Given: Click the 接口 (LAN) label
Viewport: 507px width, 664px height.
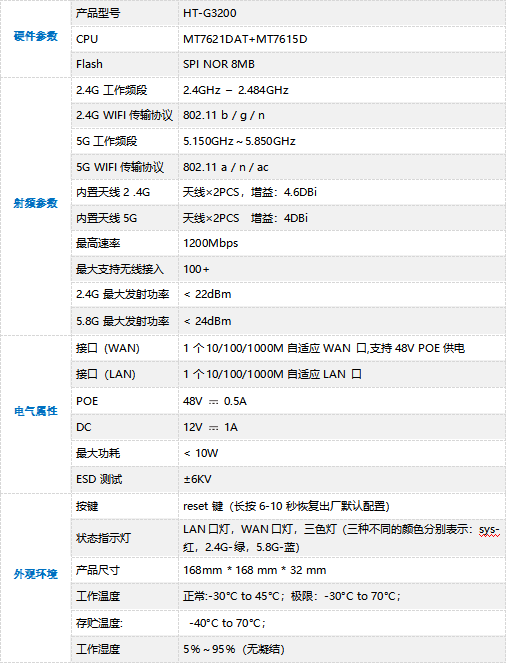Looking at the screenshot, I should click(106, 374).
